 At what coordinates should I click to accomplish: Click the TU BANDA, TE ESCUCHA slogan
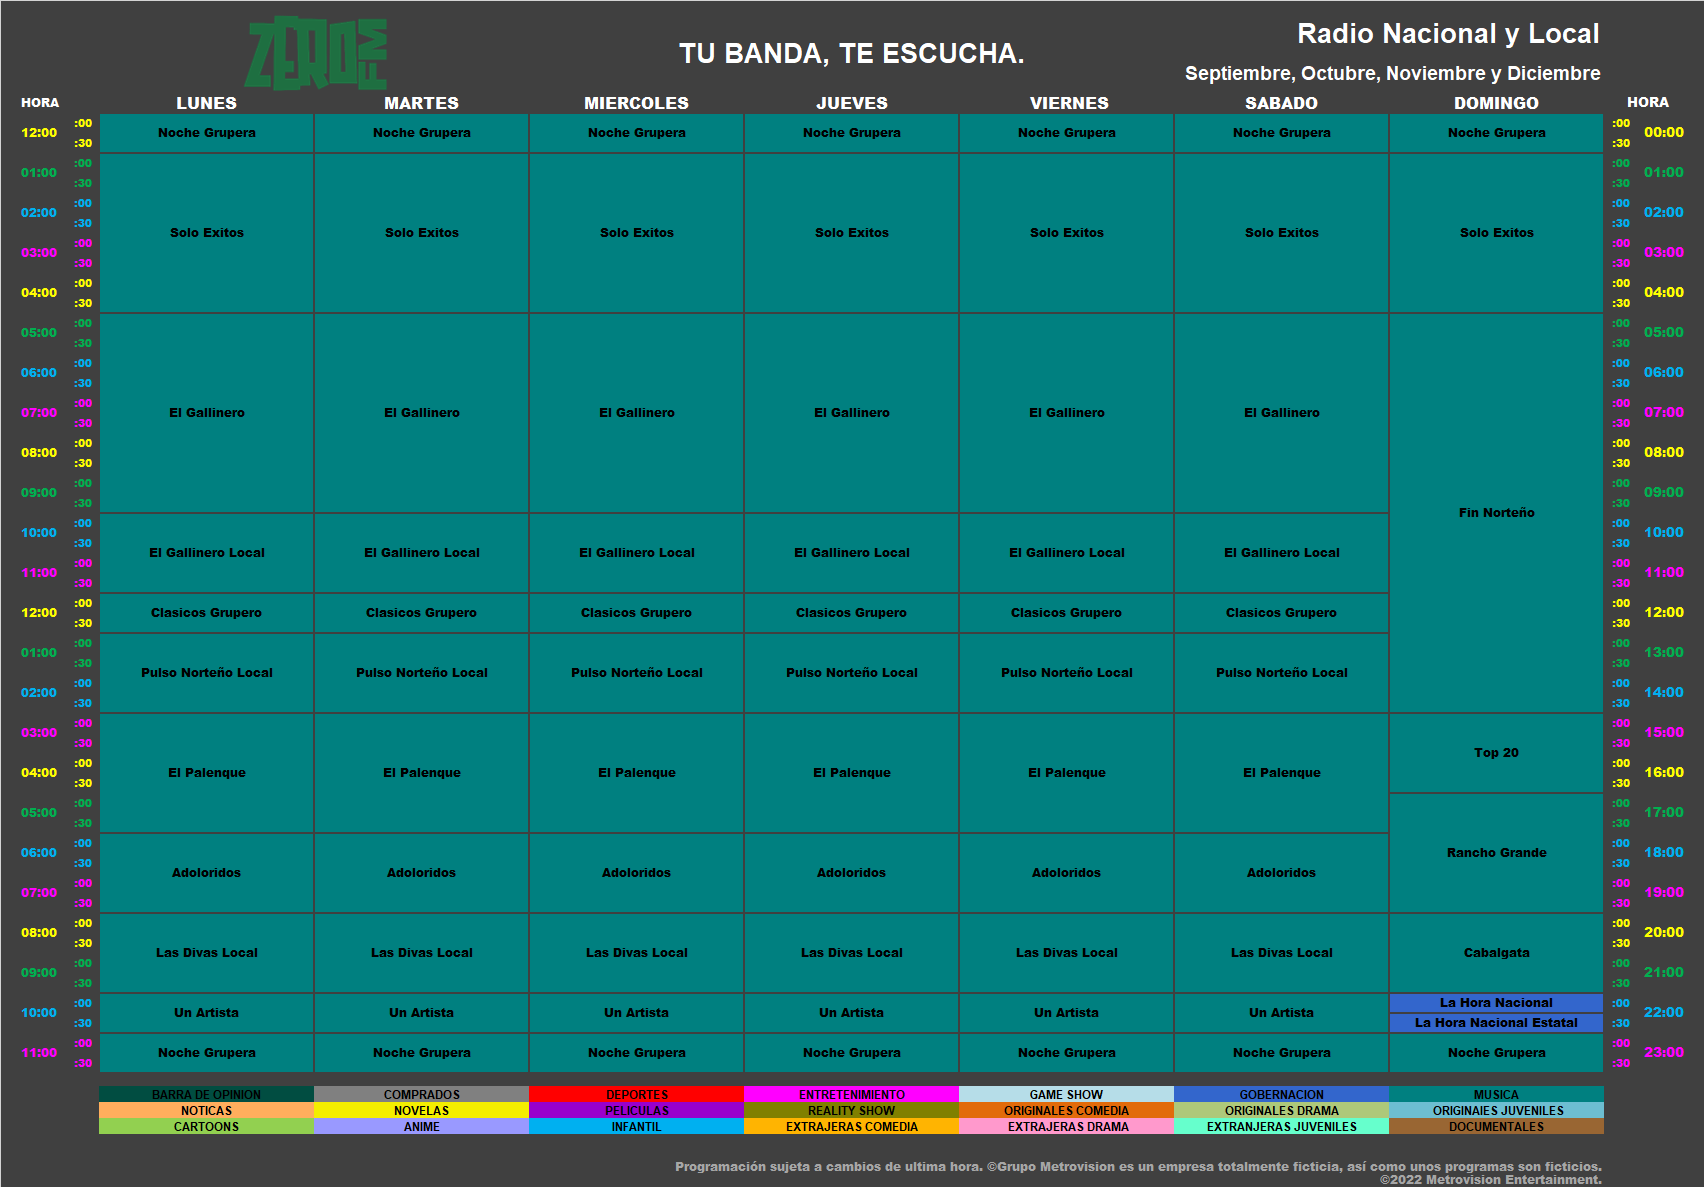click(x=852, y=54)
